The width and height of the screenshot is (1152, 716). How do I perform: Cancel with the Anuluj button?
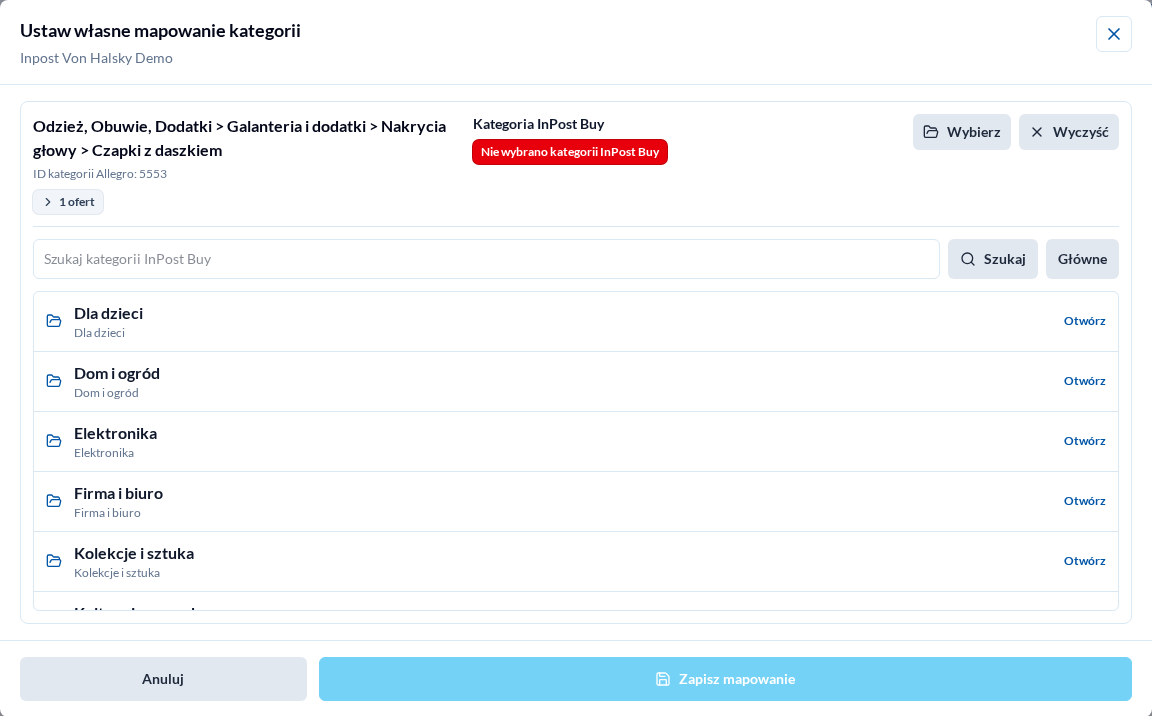163,679
